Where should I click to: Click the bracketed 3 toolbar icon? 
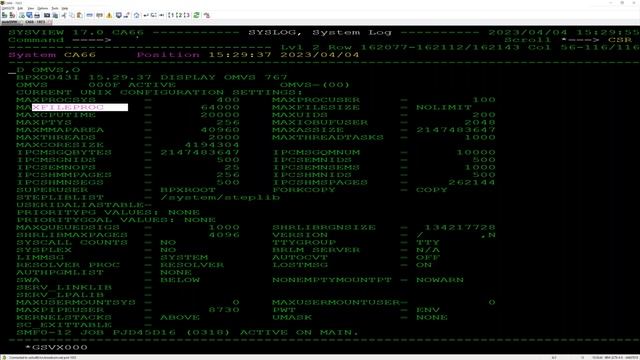187,15
